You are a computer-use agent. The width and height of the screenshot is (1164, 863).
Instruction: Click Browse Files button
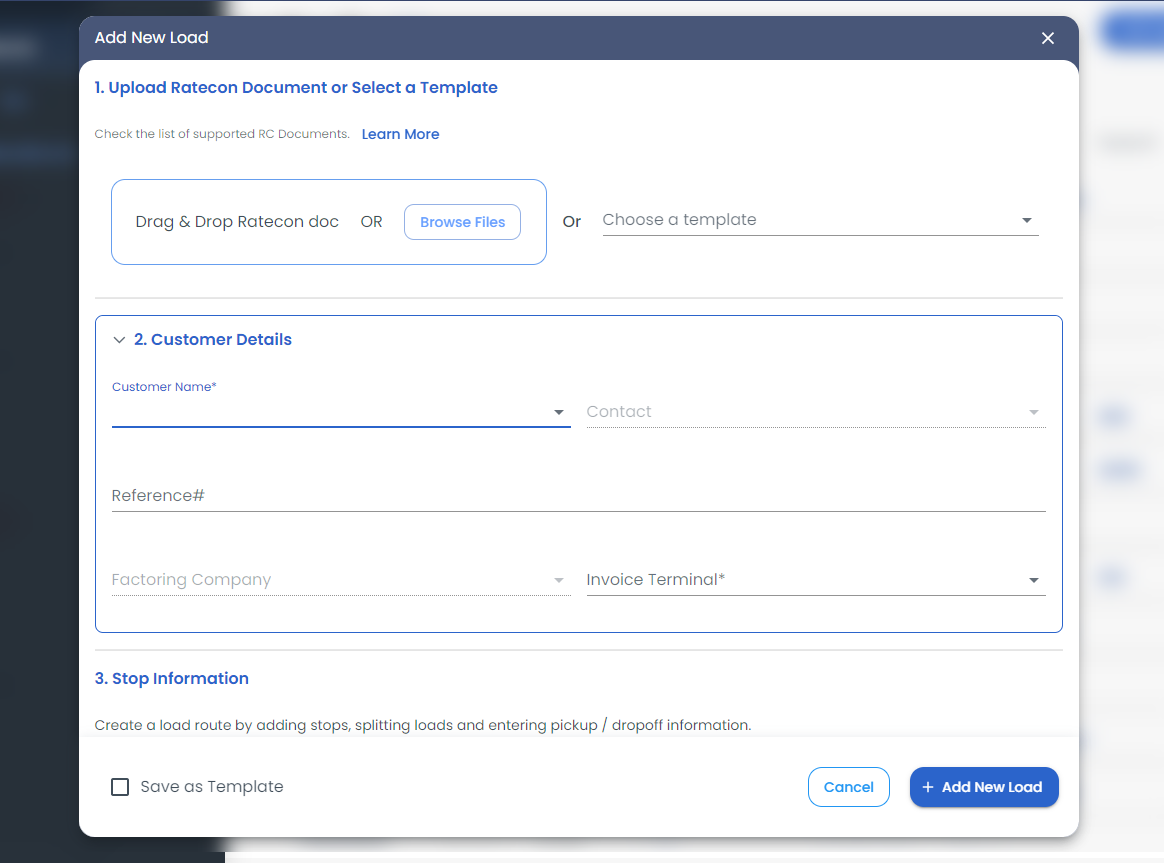tap(462, 222)
